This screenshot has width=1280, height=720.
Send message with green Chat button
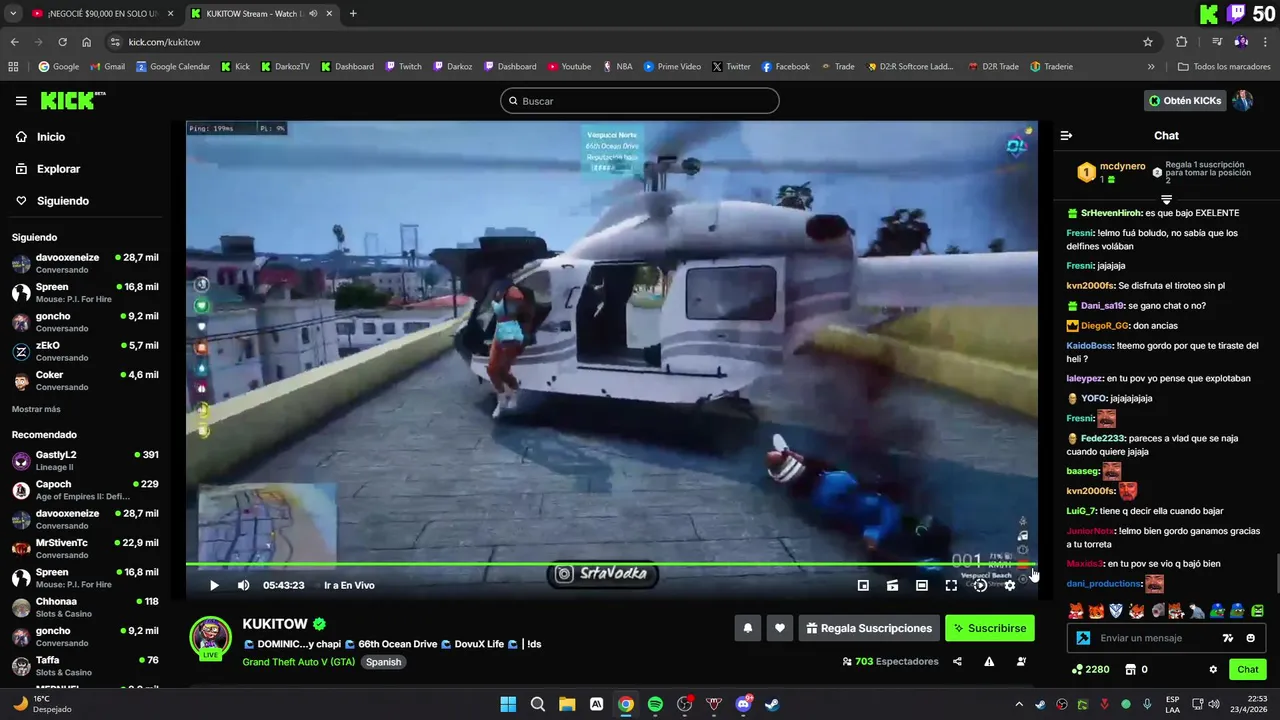pyautogui.click(x=1248, y=669)
